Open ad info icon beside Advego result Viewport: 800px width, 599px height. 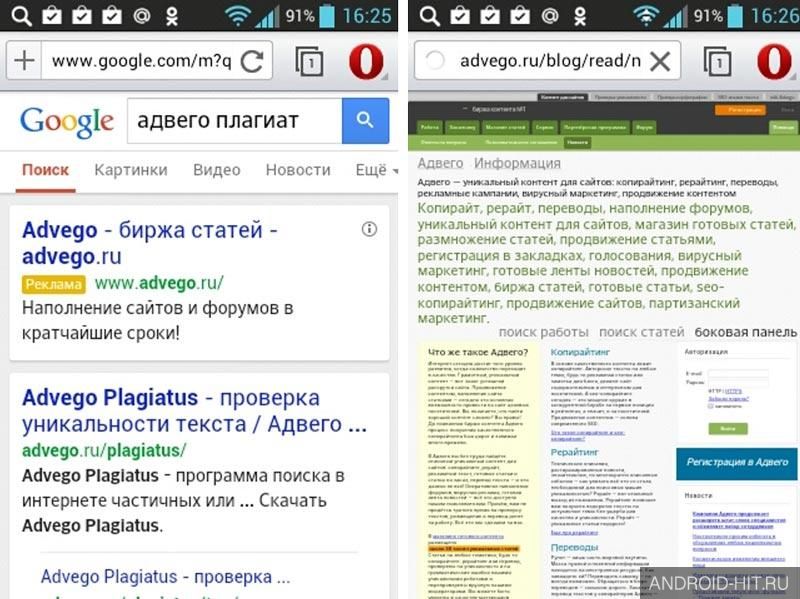coord(369,229)
